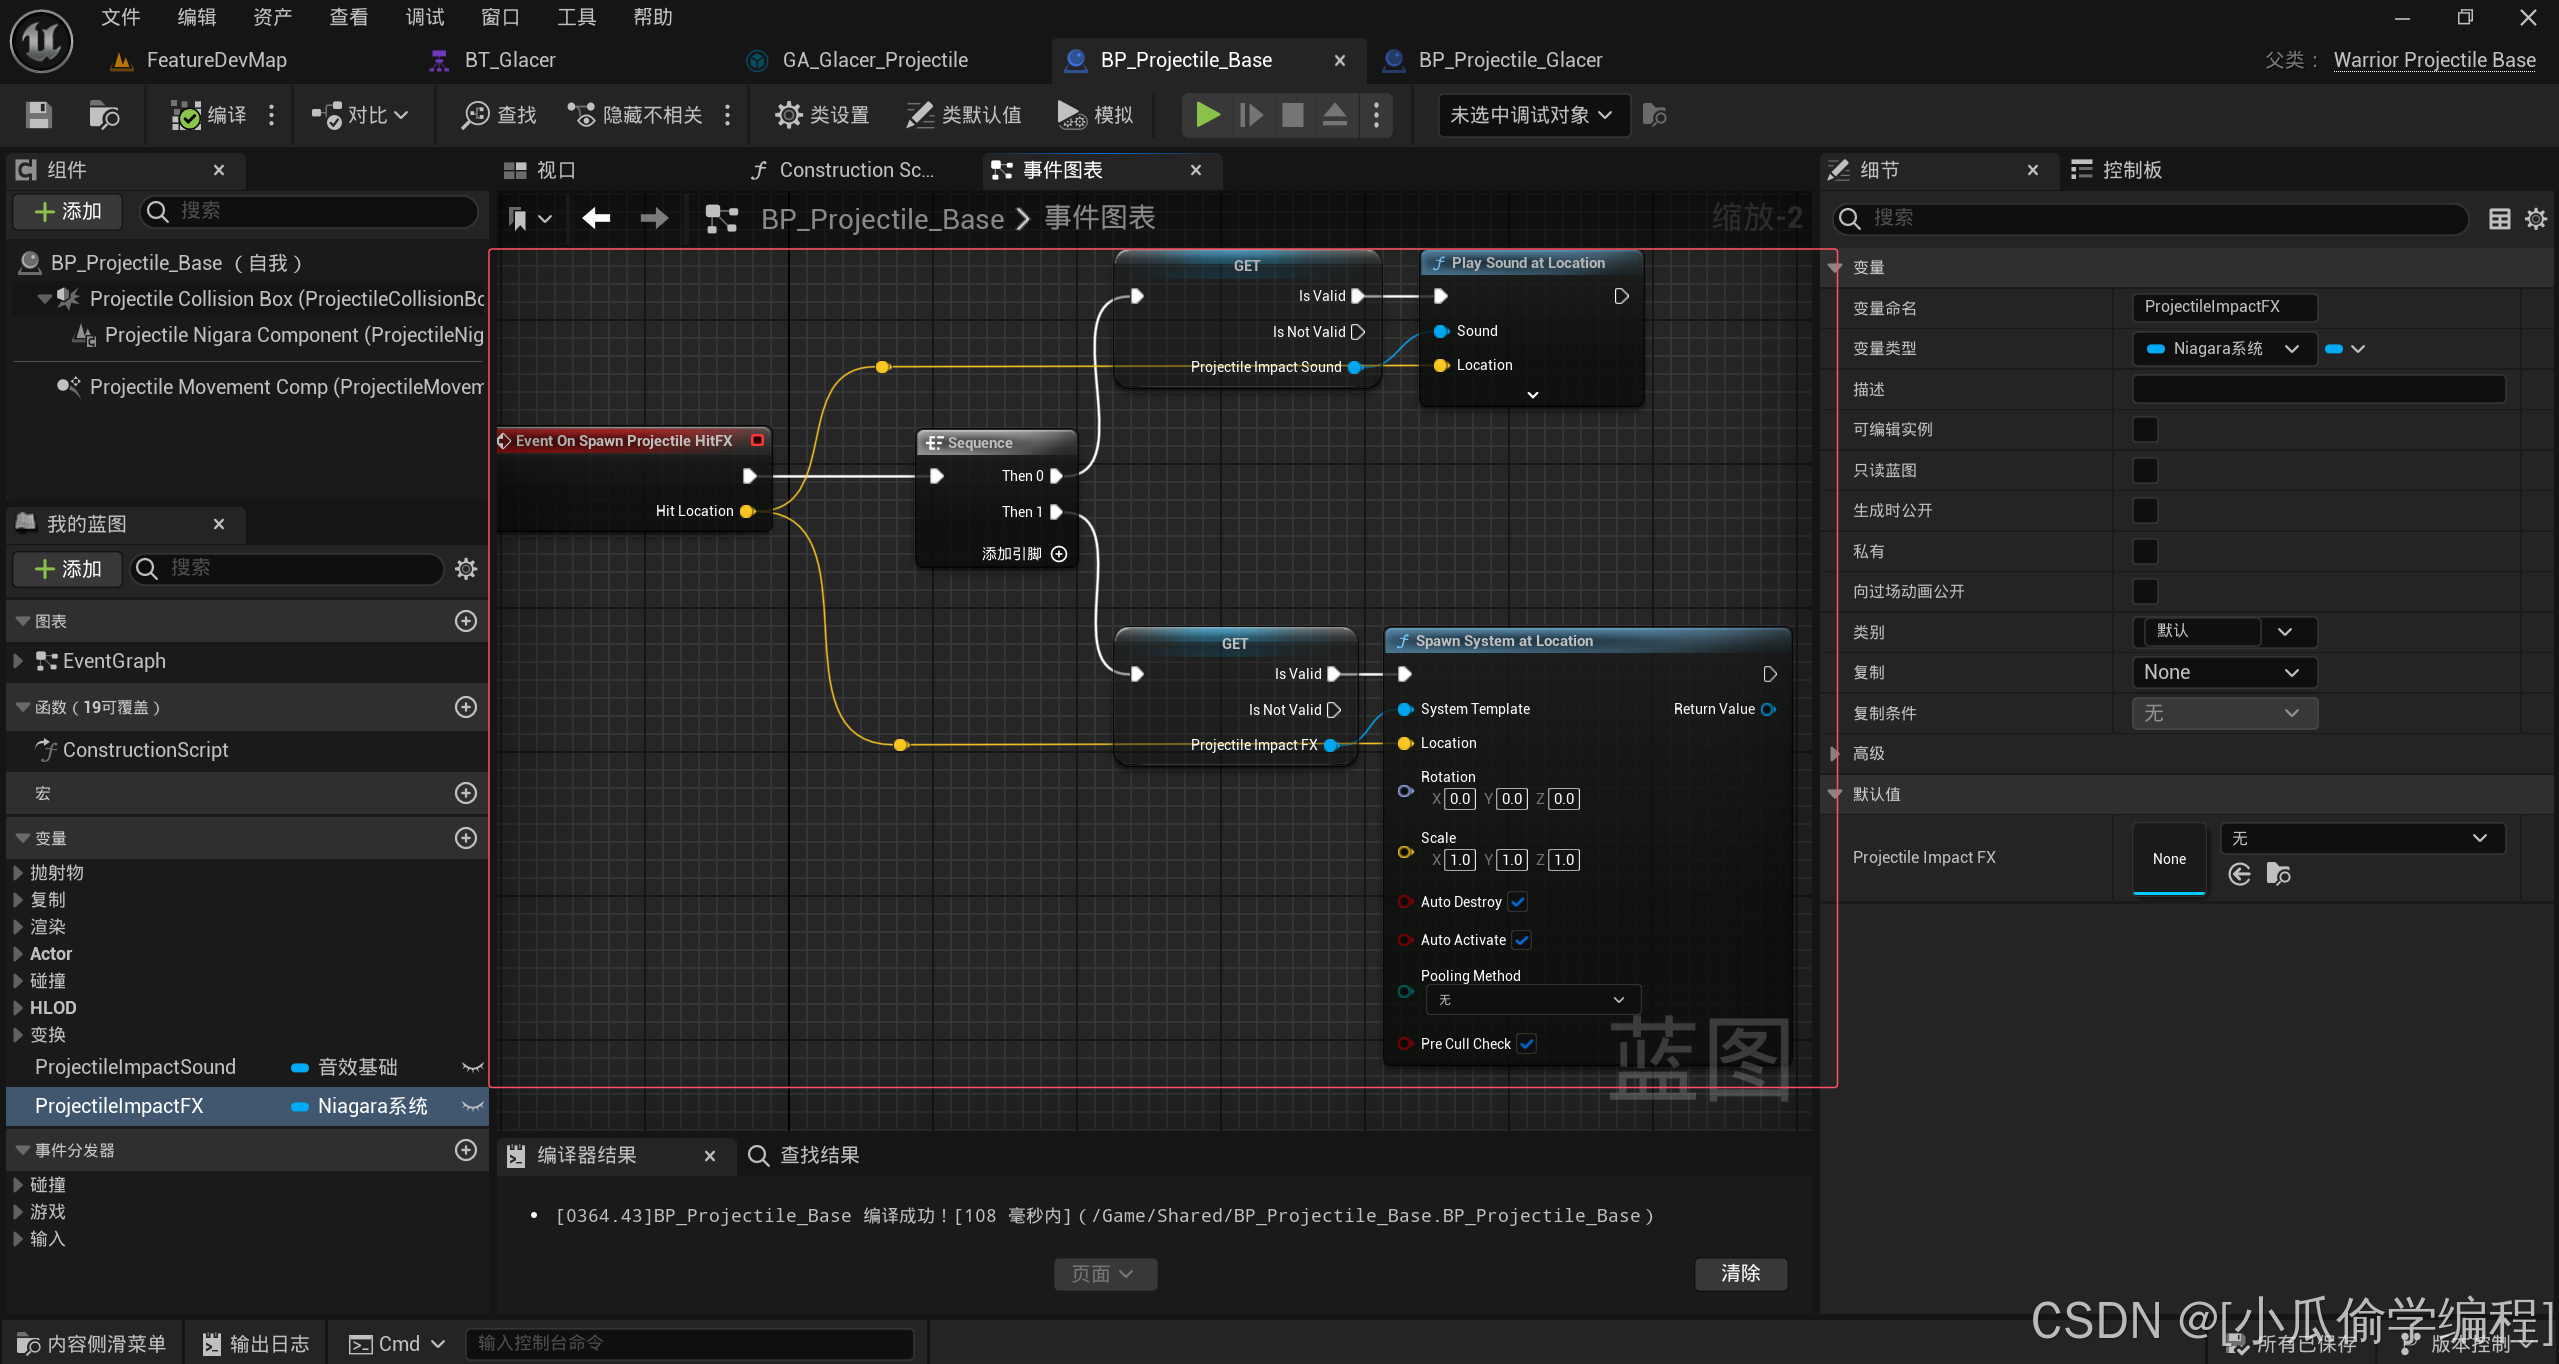Click the navigate back arrow in graph

[x=597, y=218]
